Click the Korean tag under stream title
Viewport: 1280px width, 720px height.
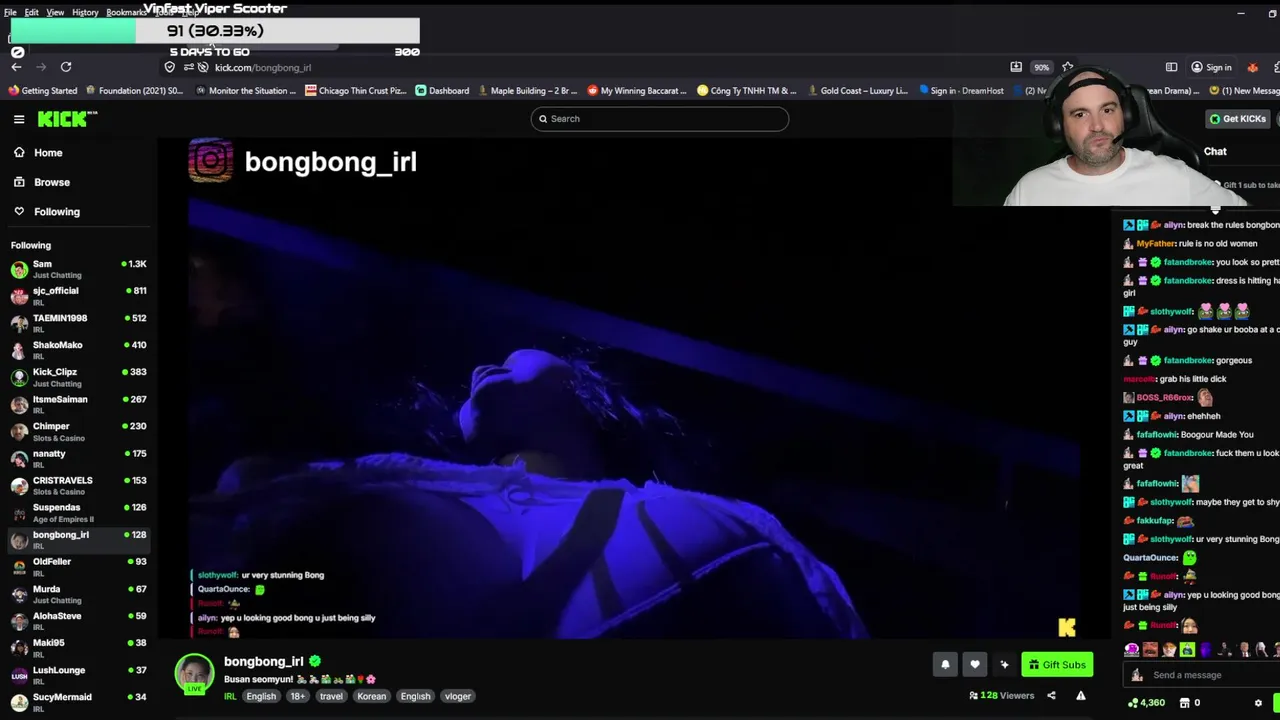click(x=372, y=696)
